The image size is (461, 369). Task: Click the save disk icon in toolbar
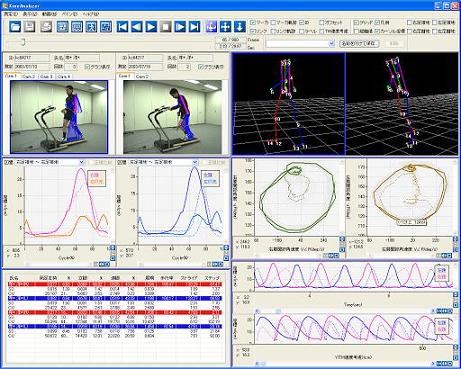30,27
